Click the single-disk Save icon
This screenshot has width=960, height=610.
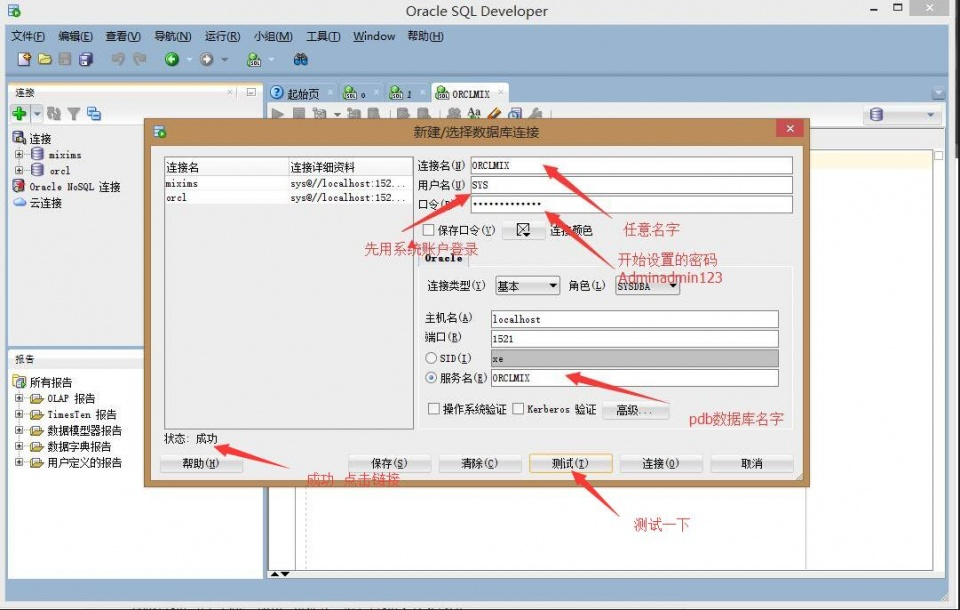click(x=65, y=59)
